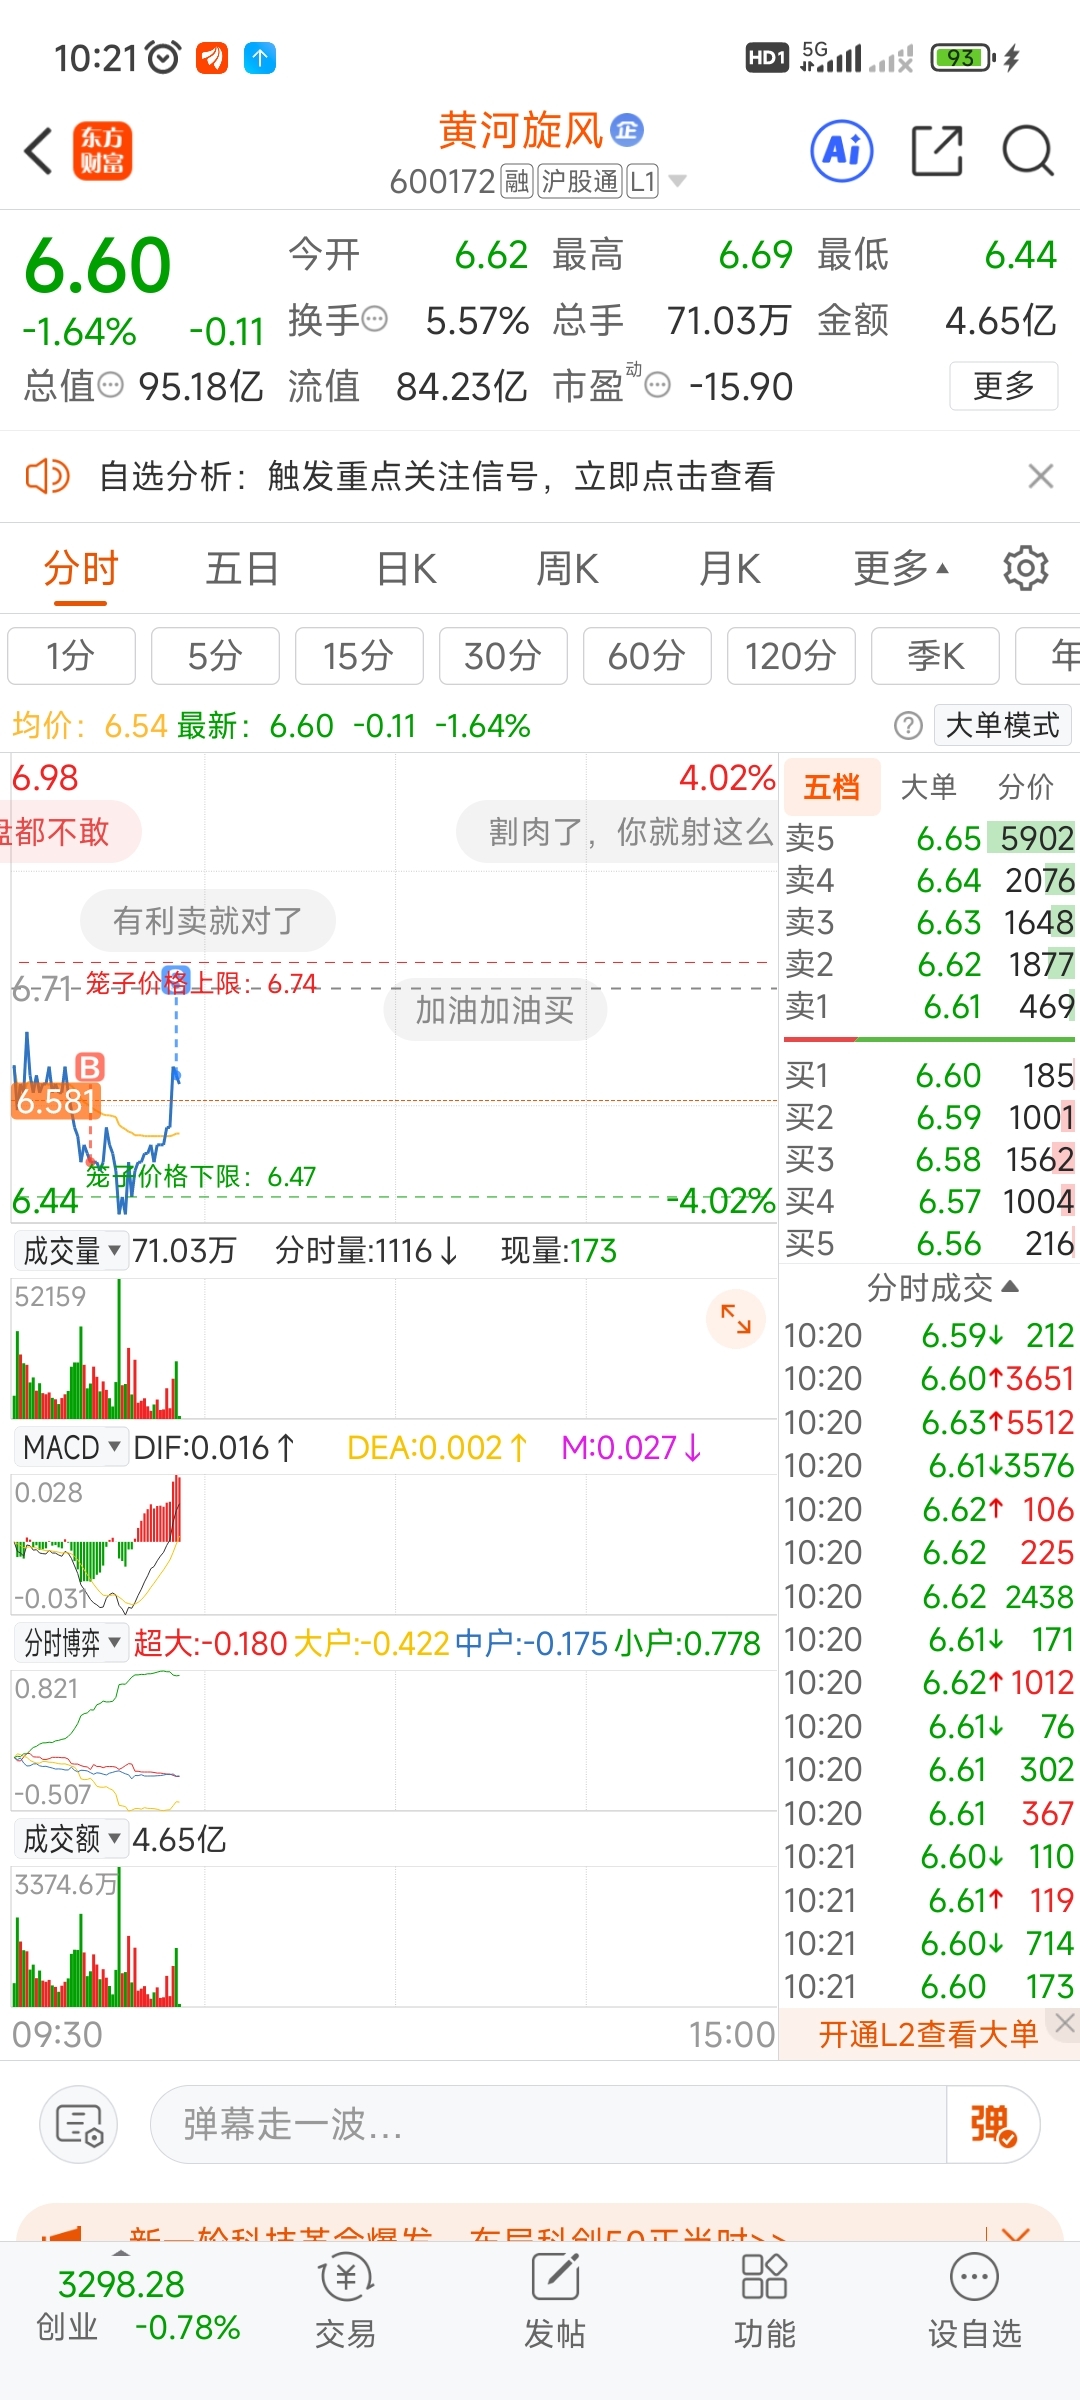Open the 成交额 indicator dropdown
1080x2400 pixels.
(72, 1839)
